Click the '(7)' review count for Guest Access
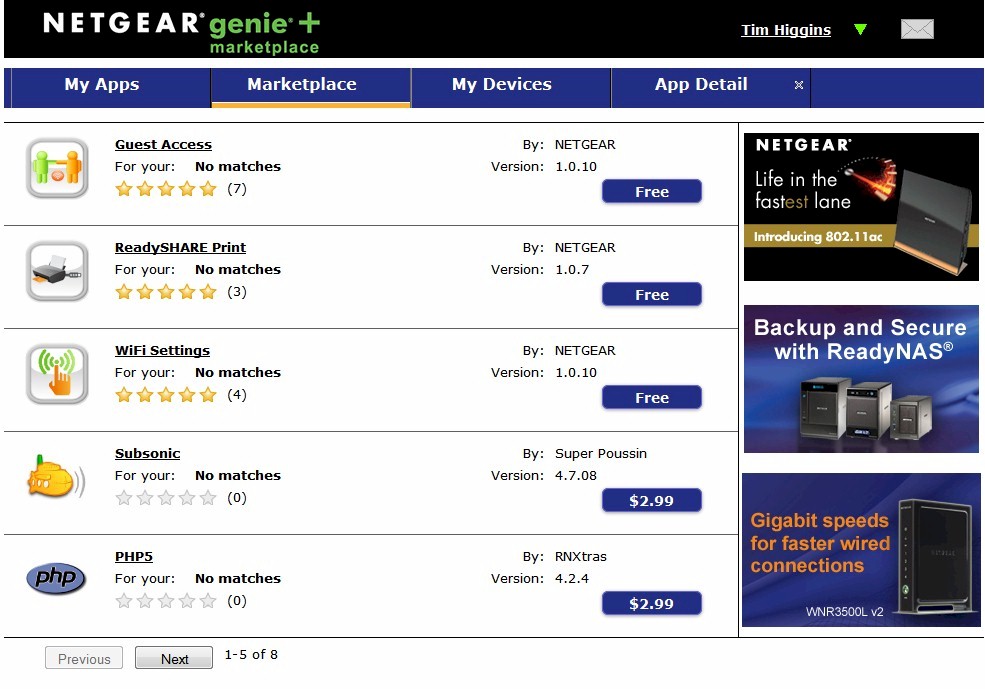Screen dimensions: 985x689 coord(237,189)
